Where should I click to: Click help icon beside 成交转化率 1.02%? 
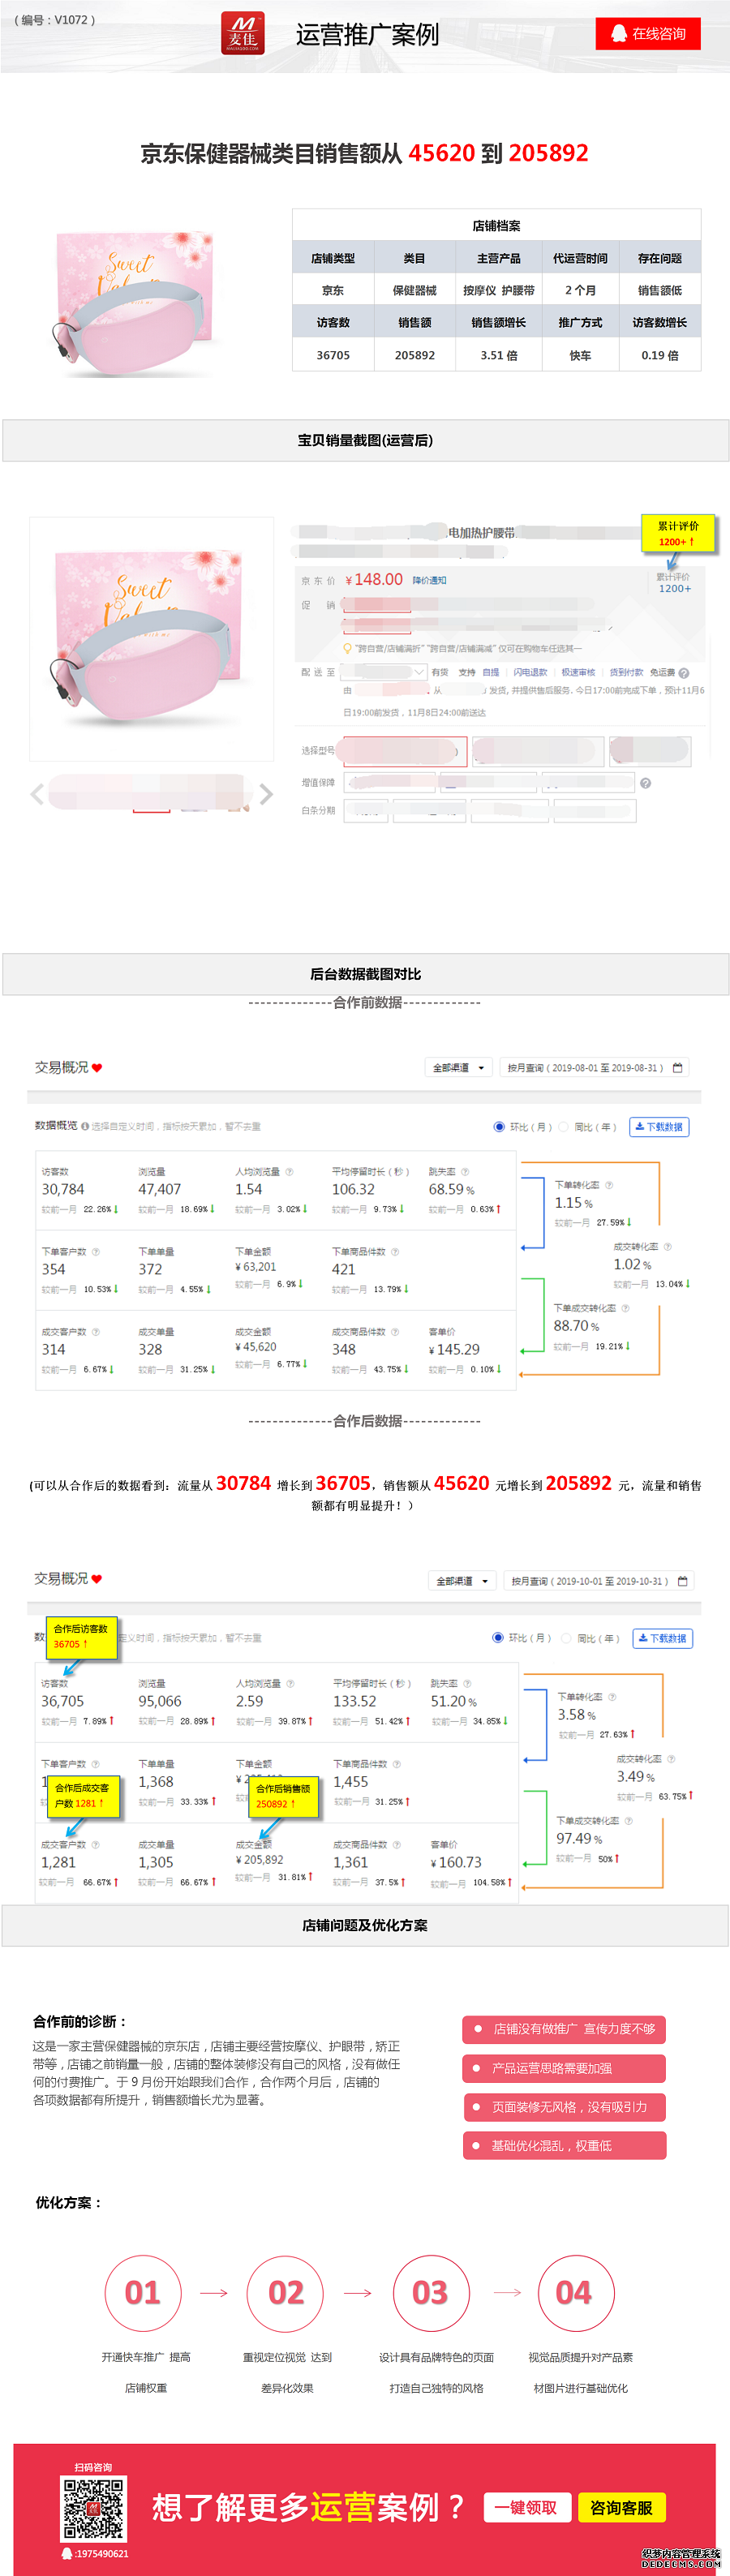pyautogui.click(x=668, y=1247)
